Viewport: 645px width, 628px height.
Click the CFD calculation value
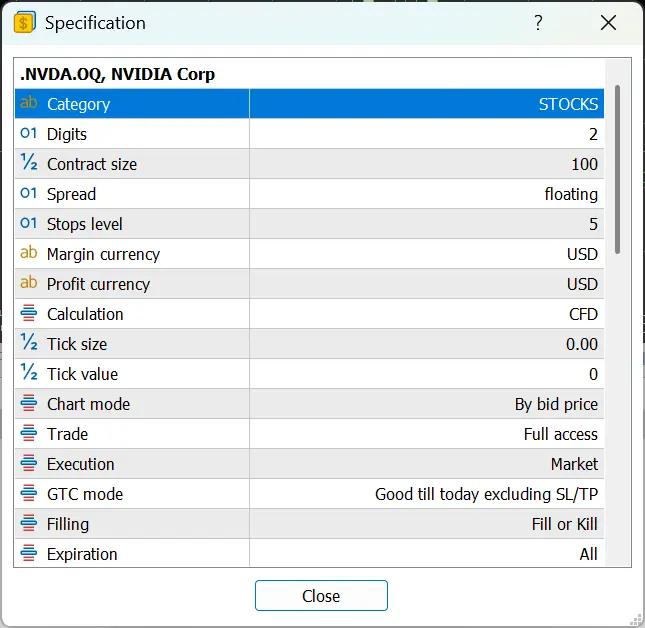(583, 315)
